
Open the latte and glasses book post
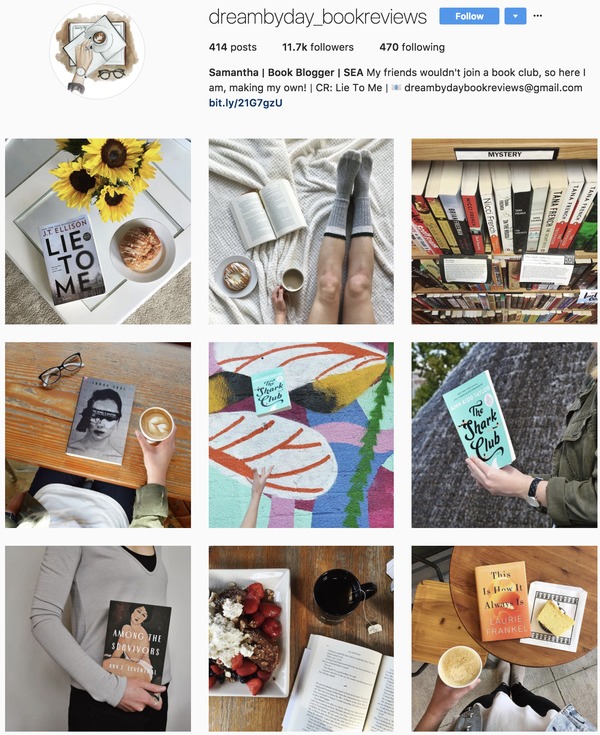click(x=98, y=435)
